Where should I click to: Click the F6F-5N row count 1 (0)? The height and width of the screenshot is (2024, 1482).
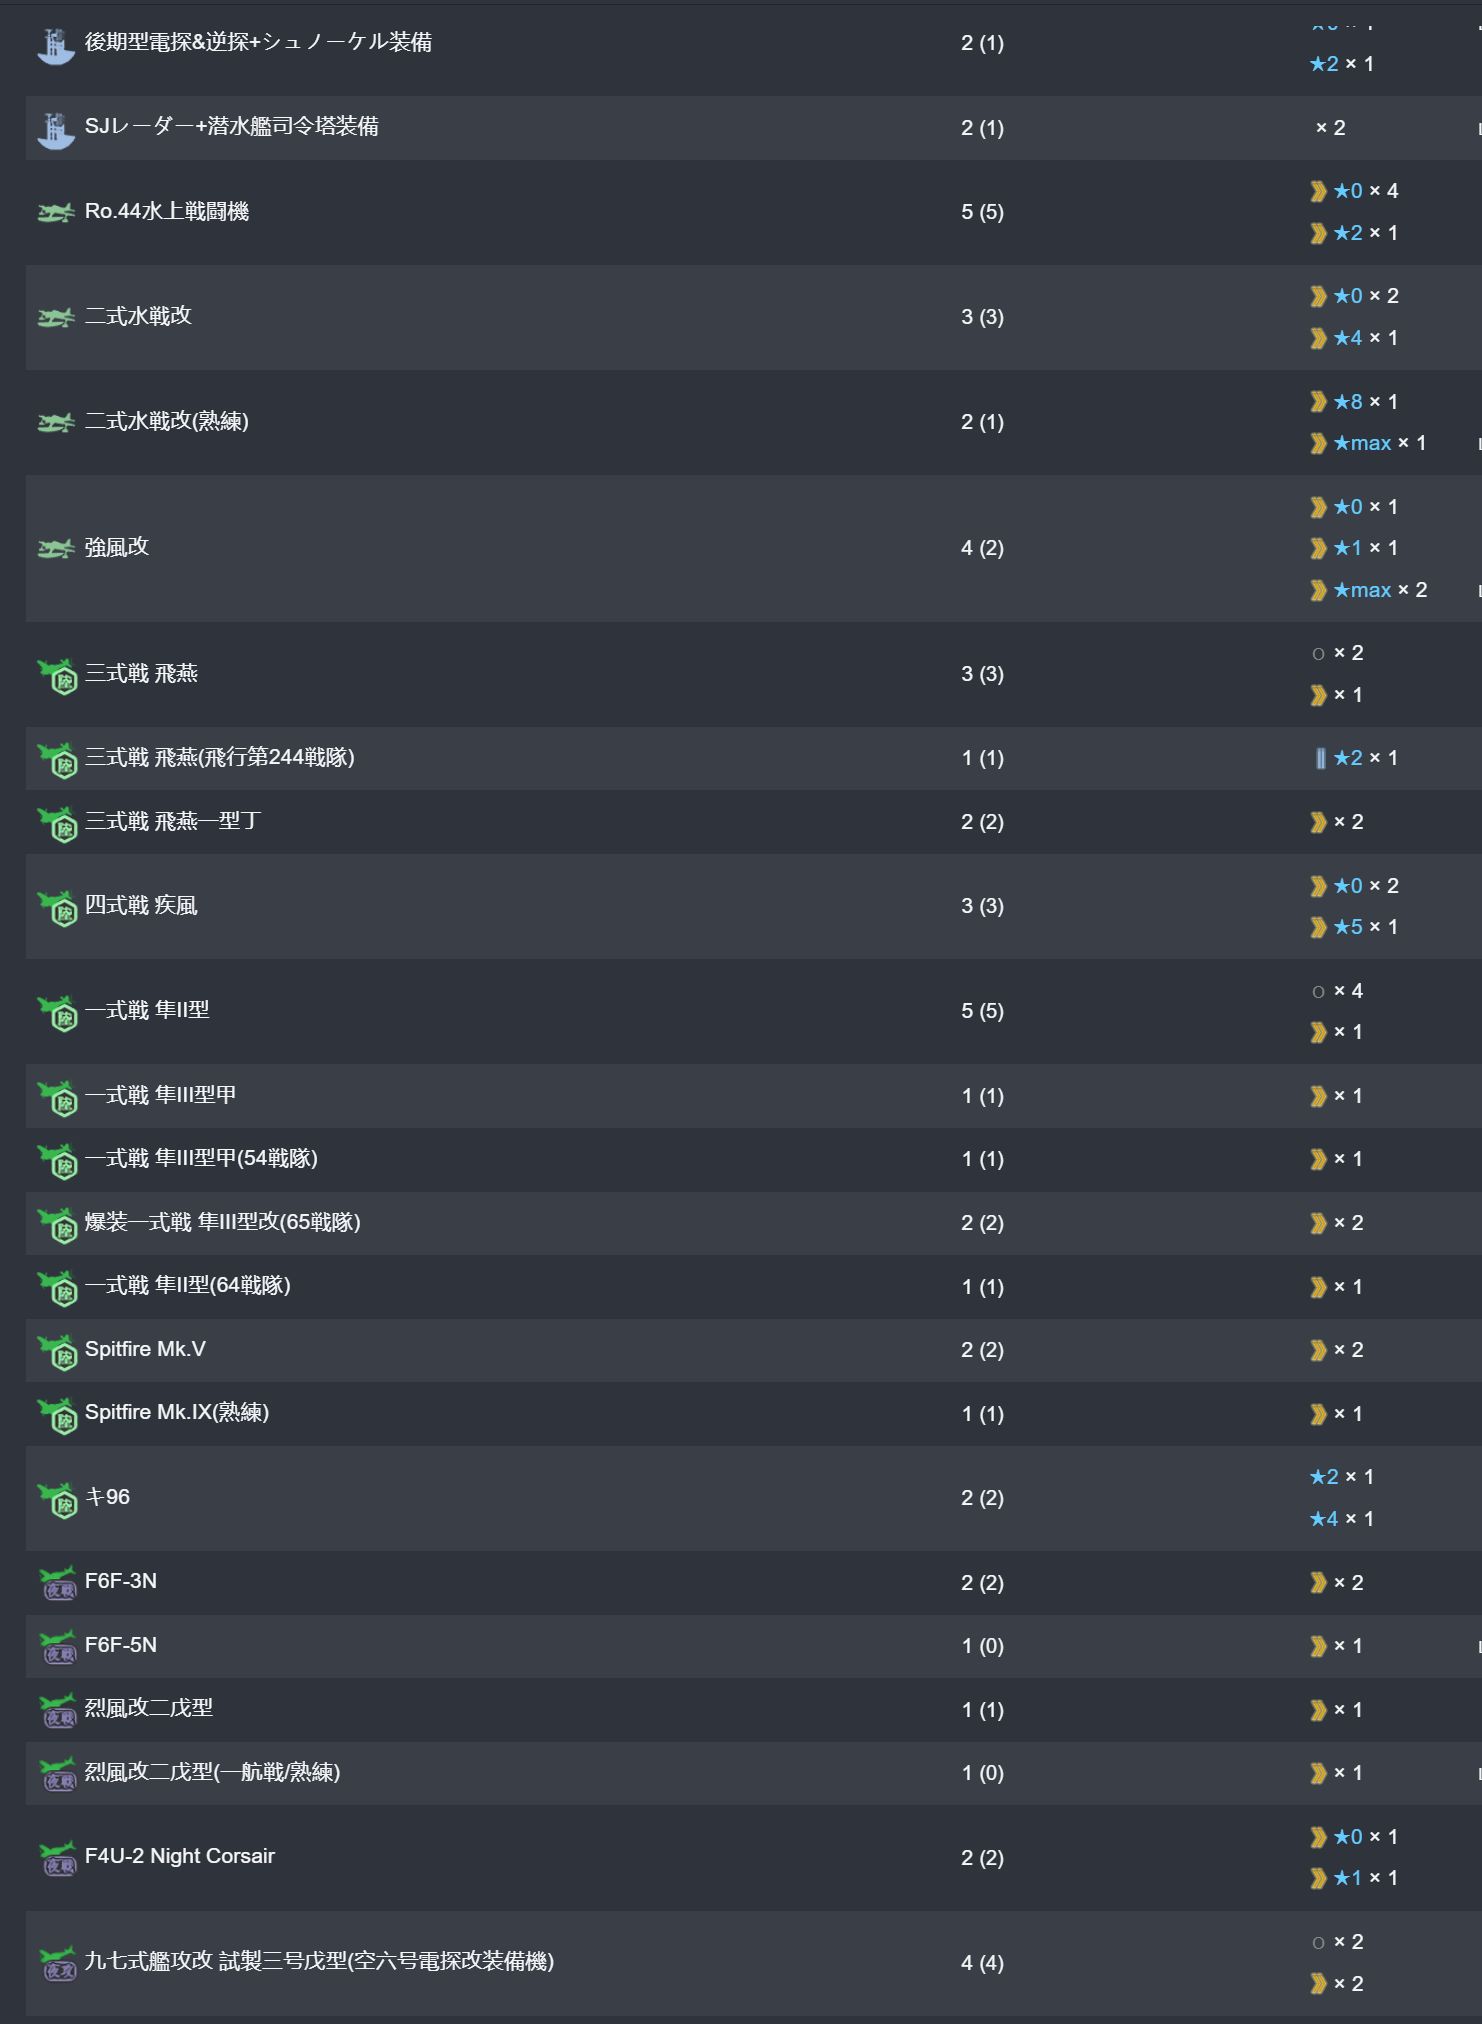(x=982, y=1646)
